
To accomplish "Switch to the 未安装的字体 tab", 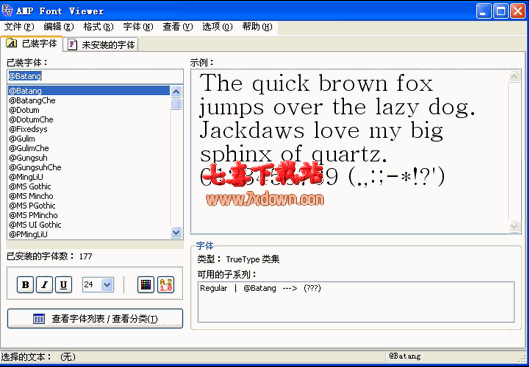I will point(101,45).
